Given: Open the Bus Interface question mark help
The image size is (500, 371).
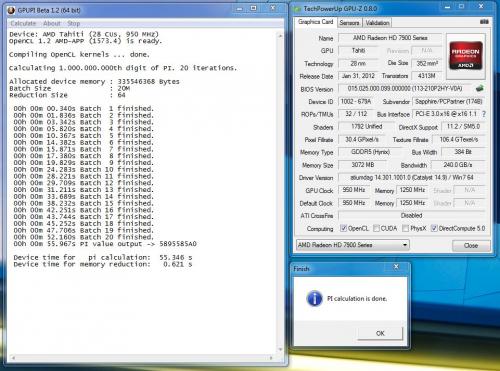Looking at the screenshot, I should [x=484, y=114].
